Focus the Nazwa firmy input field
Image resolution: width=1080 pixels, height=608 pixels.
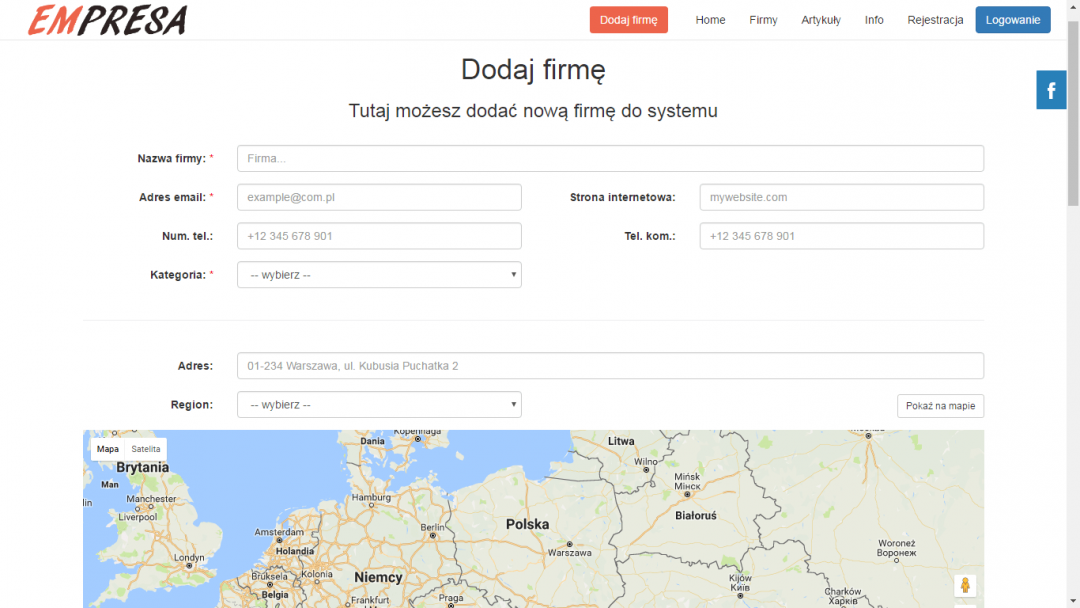[610, 158]
